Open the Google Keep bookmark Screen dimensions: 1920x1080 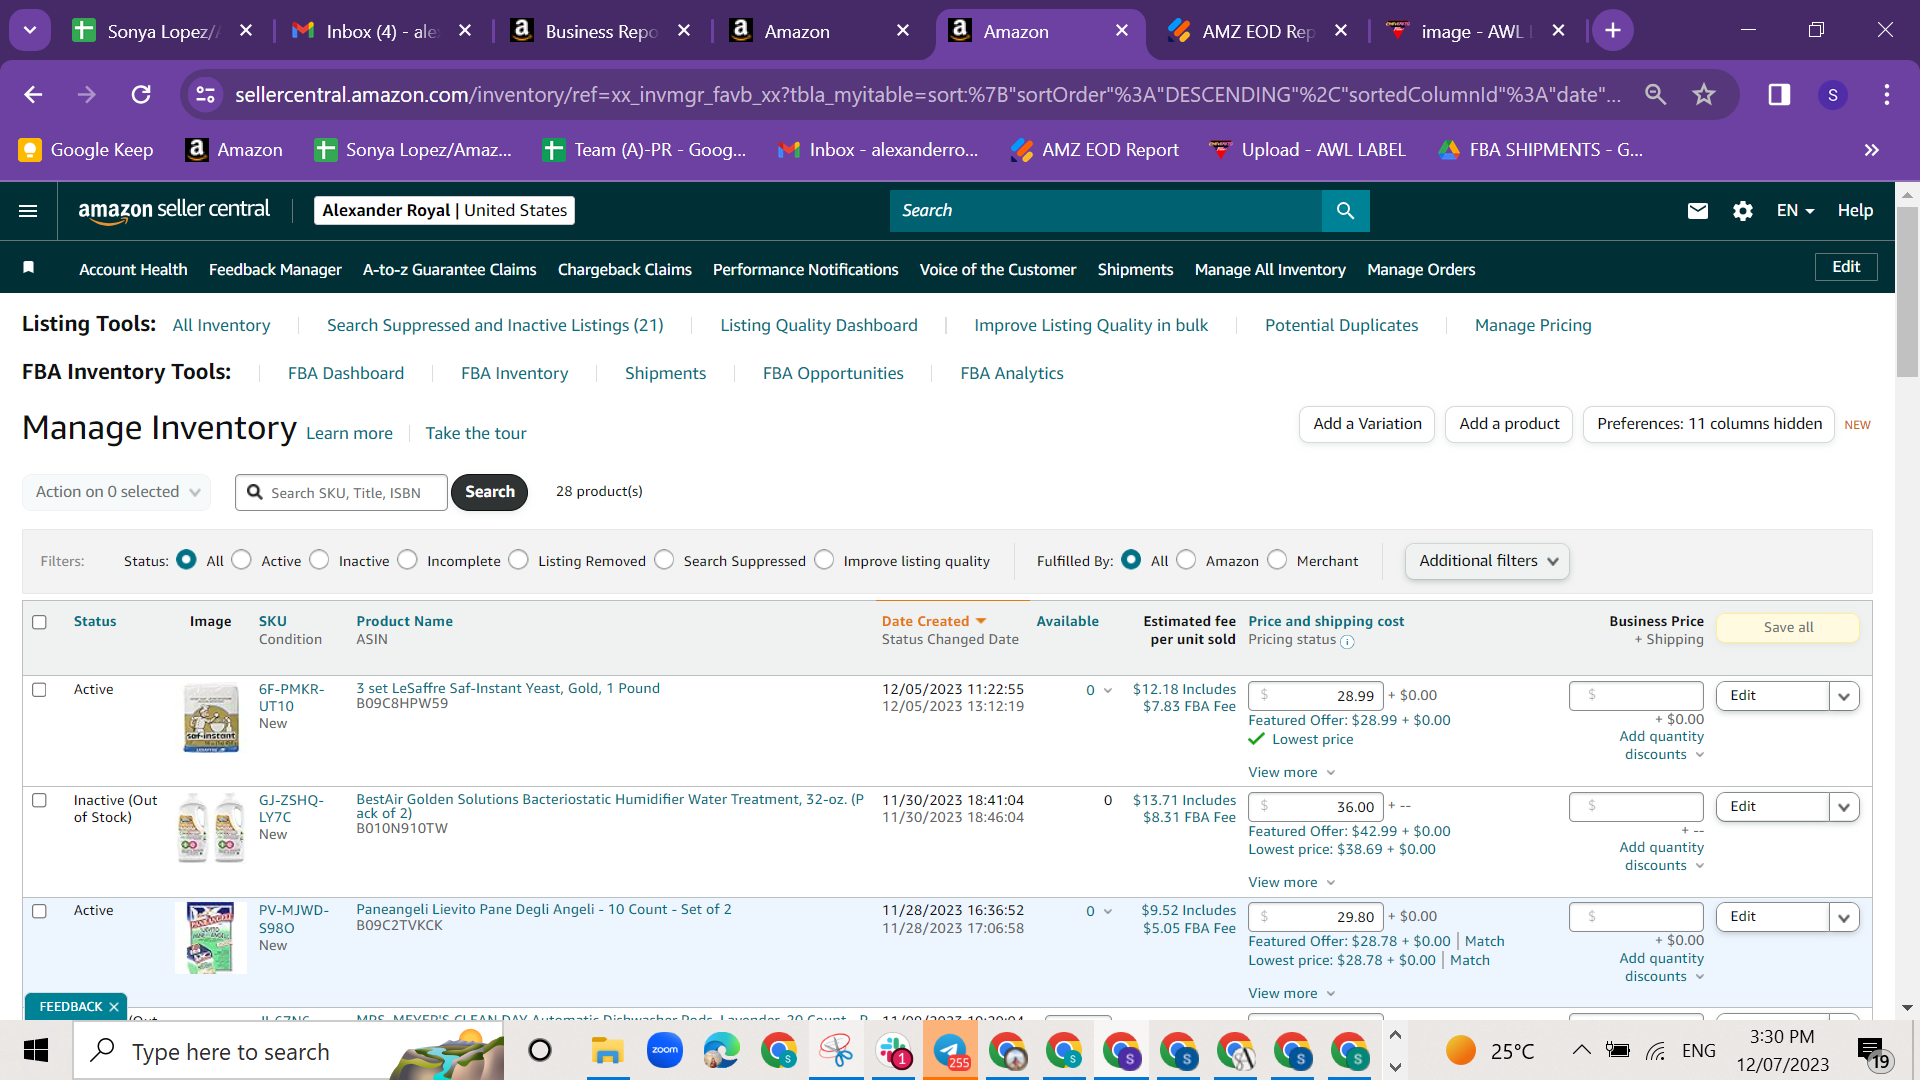pos(86,150)
